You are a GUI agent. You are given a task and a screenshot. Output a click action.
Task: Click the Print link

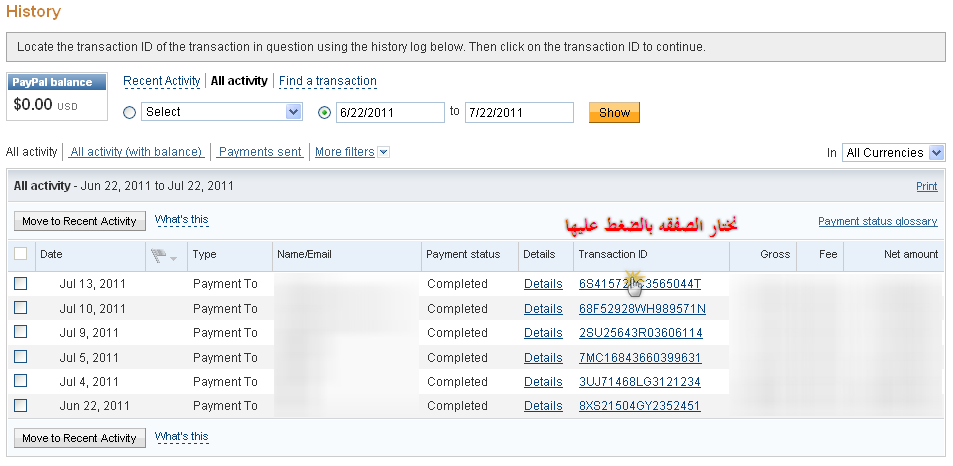click(927, 186)
